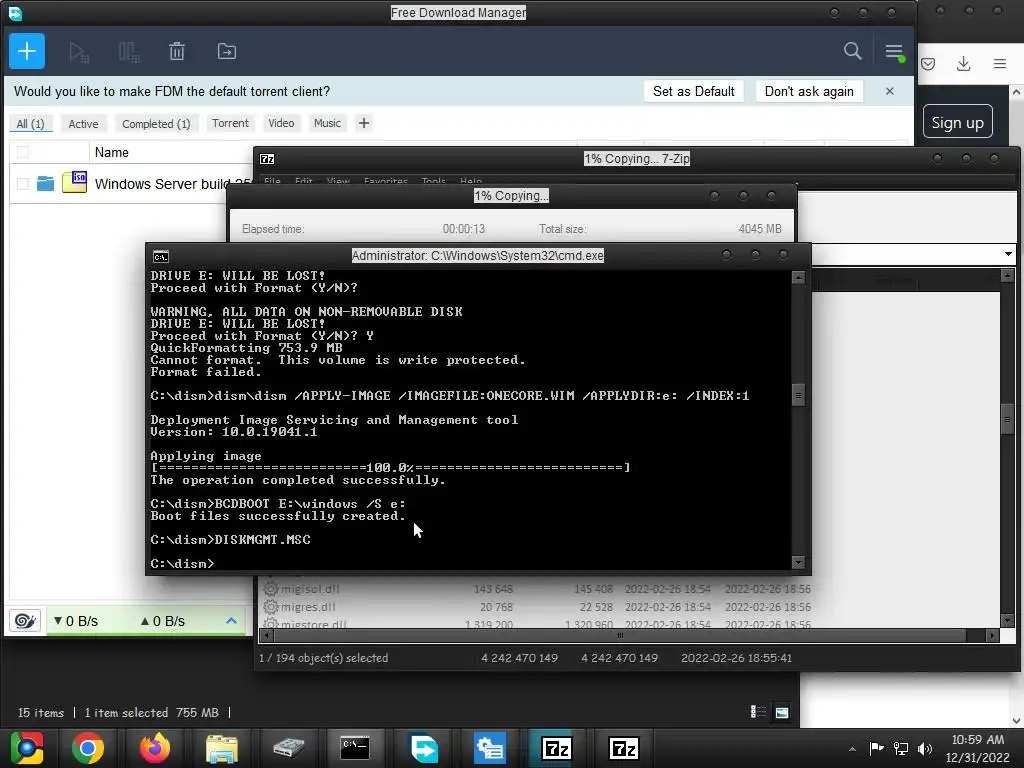The width and height of the screenshot is (1024, 768).
Task: Switch to the first 7-Zip taskbar button
Action: coord(556,748)
